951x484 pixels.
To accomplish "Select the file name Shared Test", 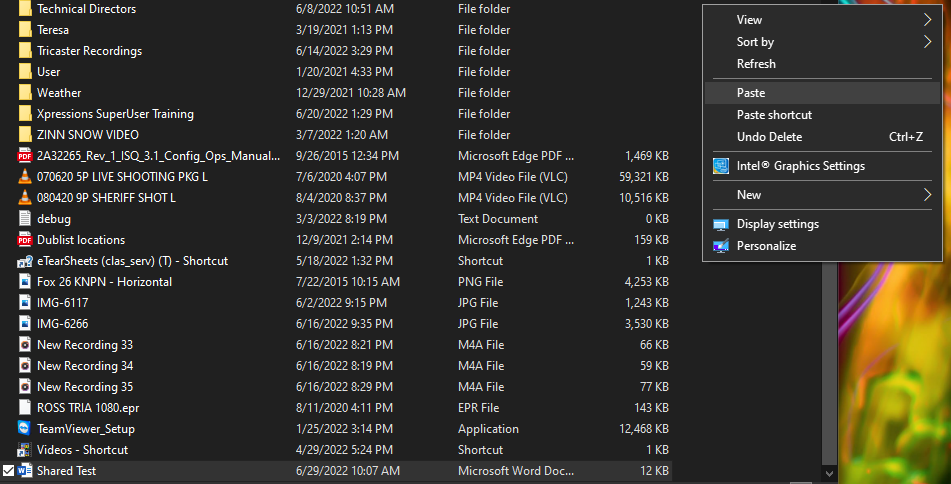I will (x=66, y=471).
